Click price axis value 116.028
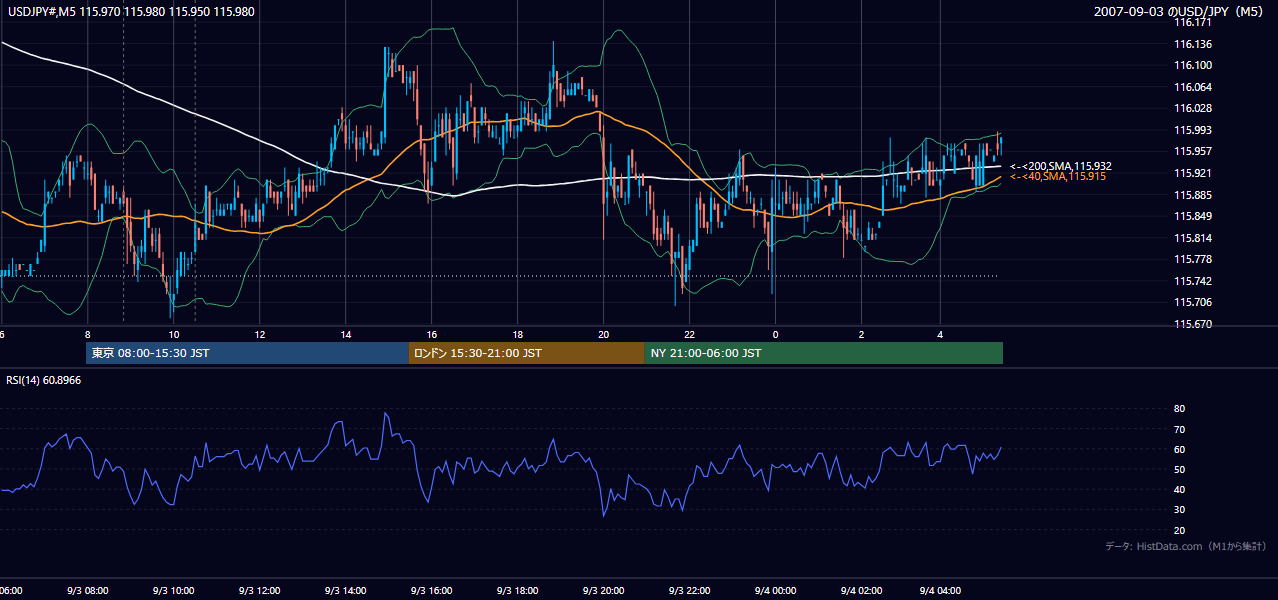This screenshot has height=600, width=1278. coord(1193,108)
